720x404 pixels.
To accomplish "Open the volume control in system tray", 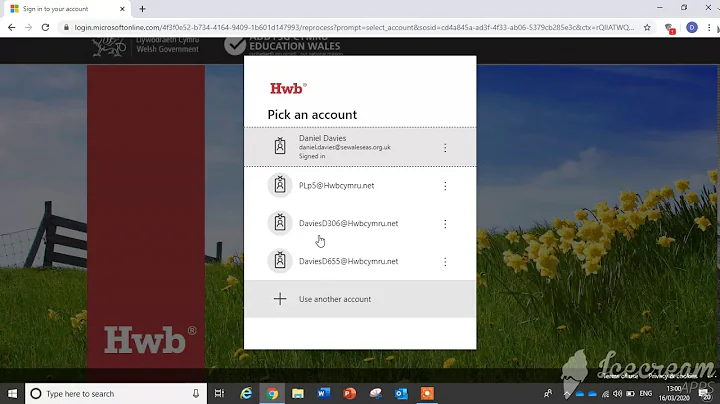I will (618, 393).
